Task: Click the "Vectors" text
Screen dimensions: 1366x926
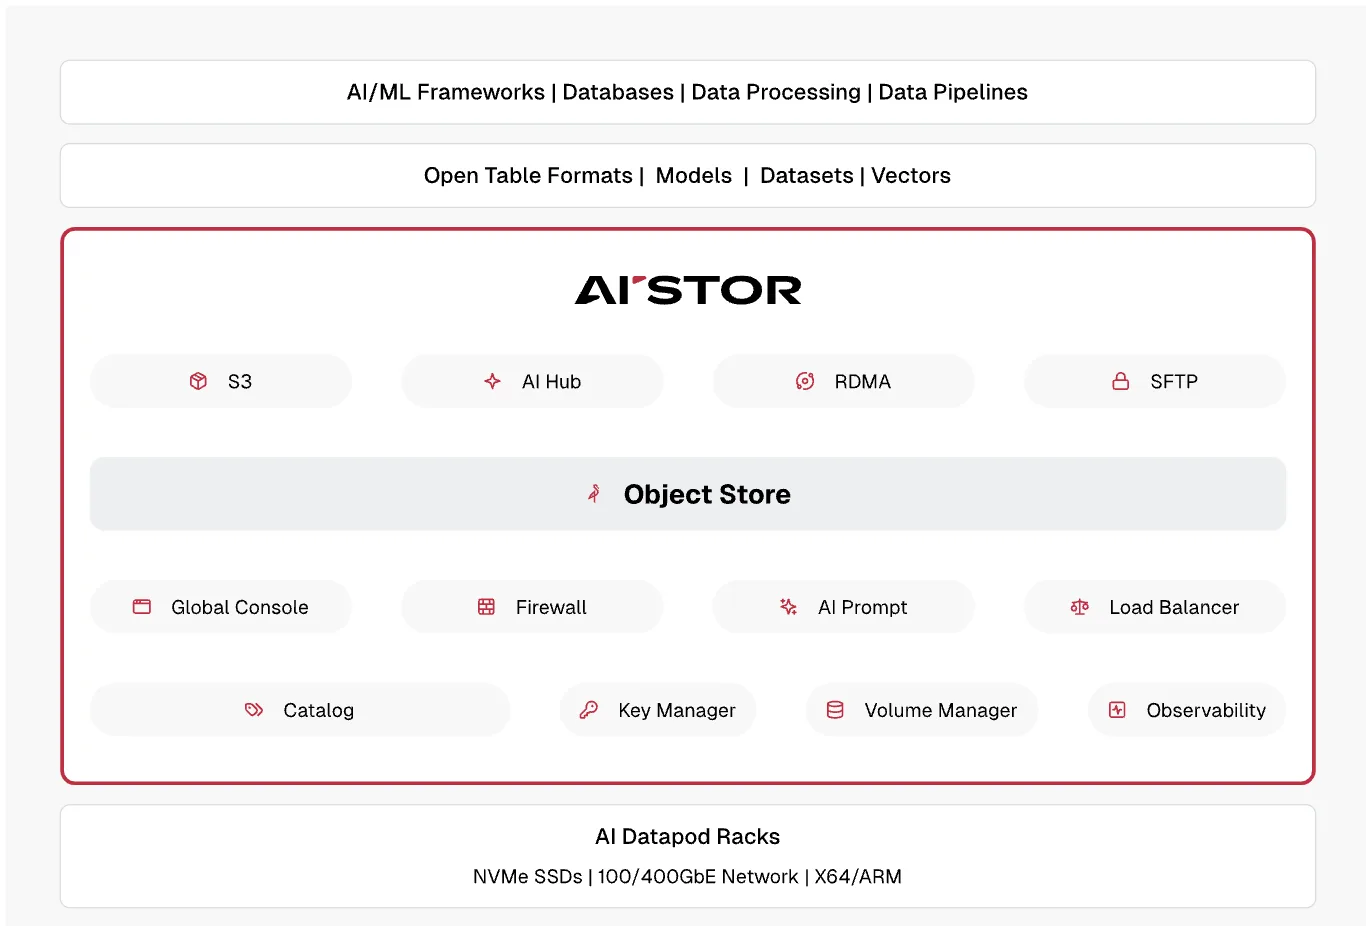Action: (911, 175)
